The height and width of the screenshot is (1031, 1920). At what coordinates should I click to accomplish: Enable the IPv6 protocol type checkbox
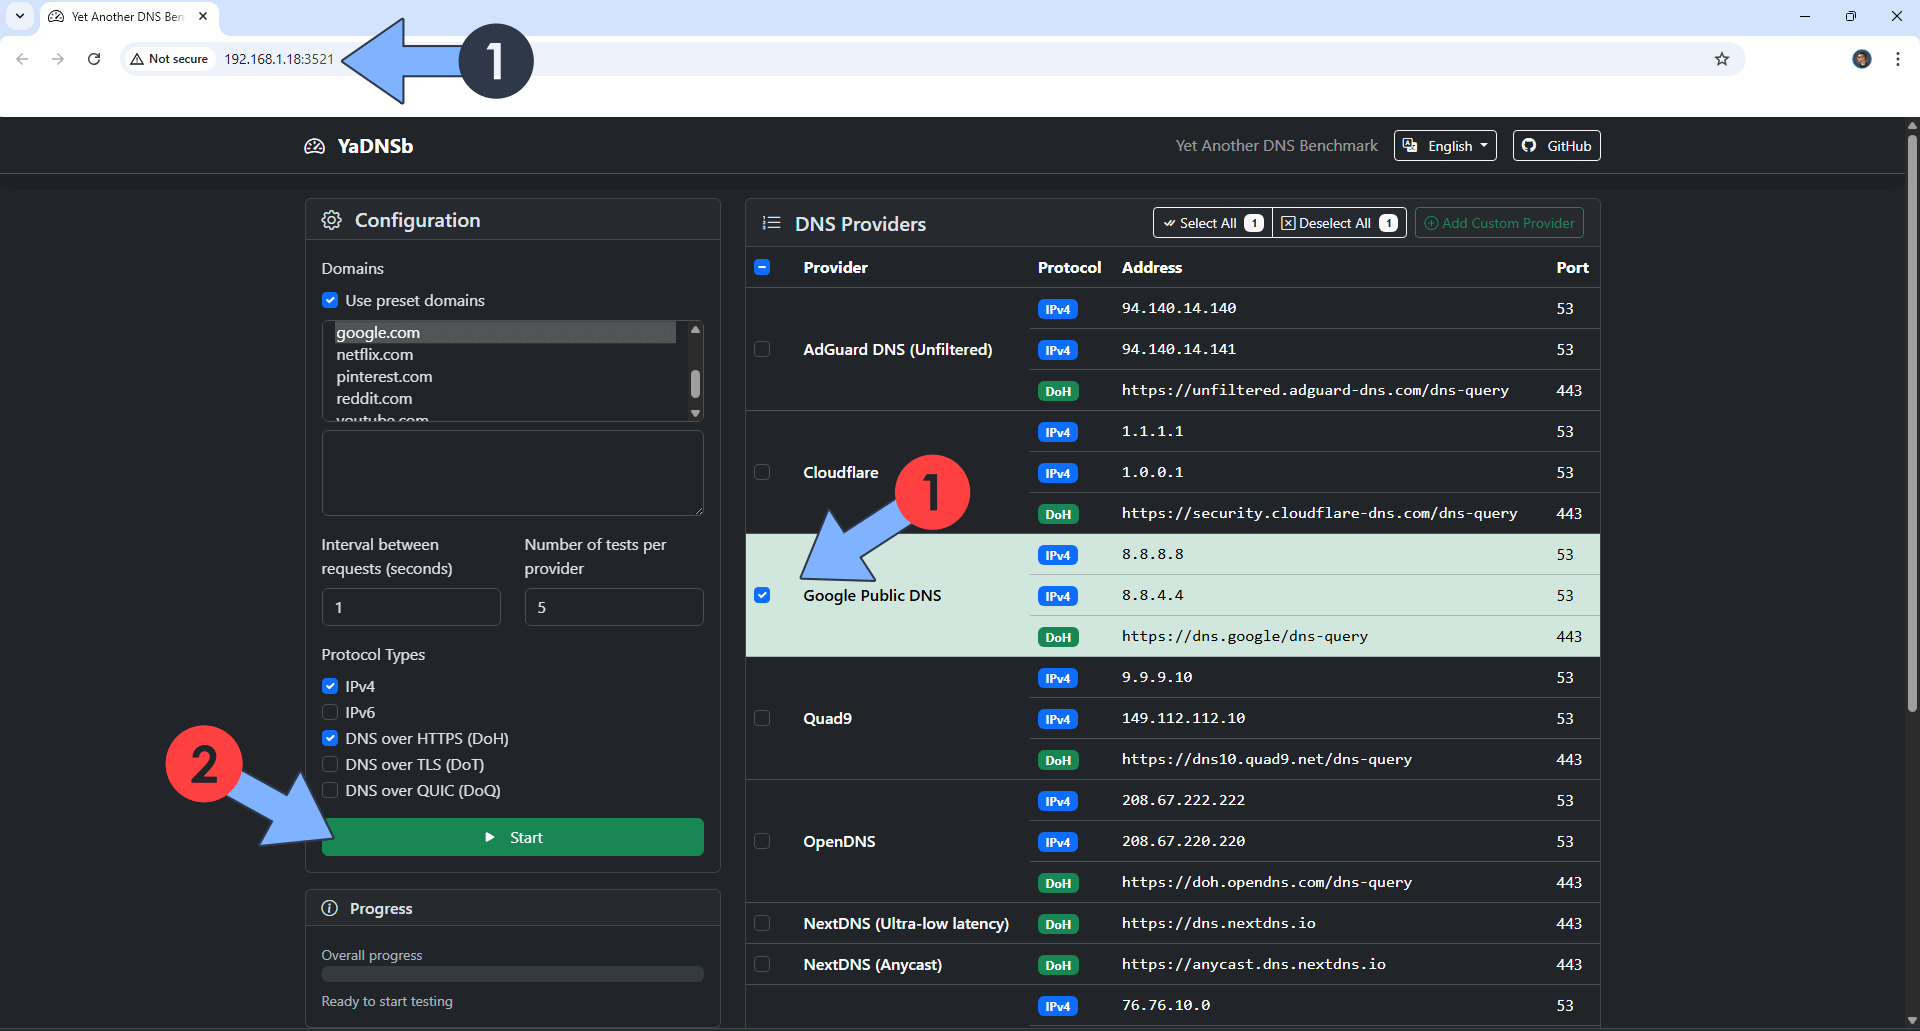tap(330, 712)
